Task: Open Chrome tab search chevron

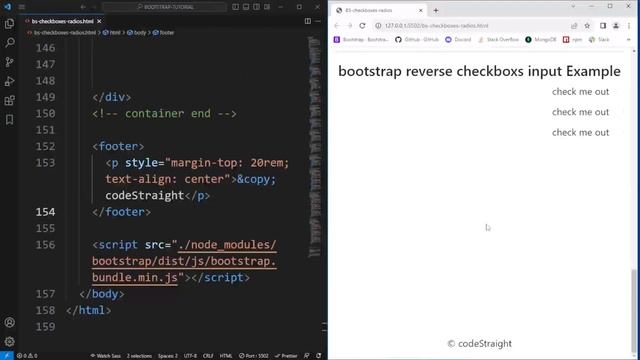Action: 573,6
